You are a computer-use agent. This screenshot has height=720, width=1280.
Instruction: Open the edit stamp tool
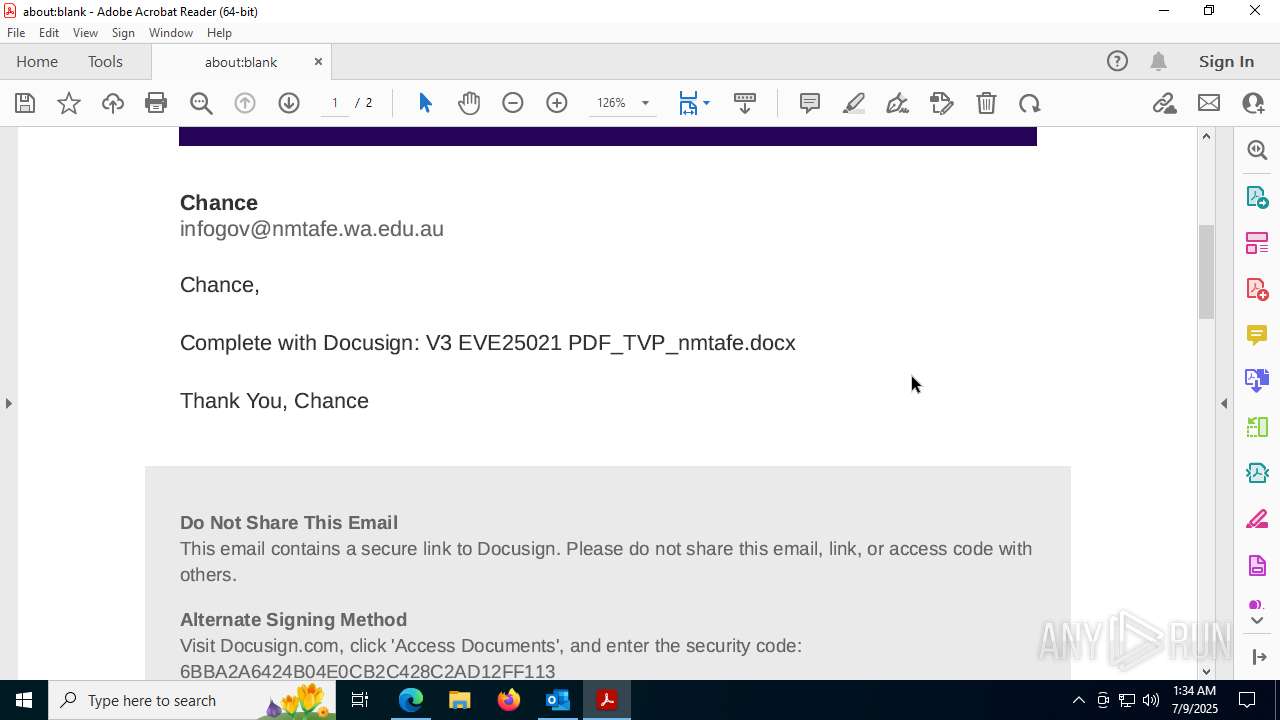coord(942,103)
